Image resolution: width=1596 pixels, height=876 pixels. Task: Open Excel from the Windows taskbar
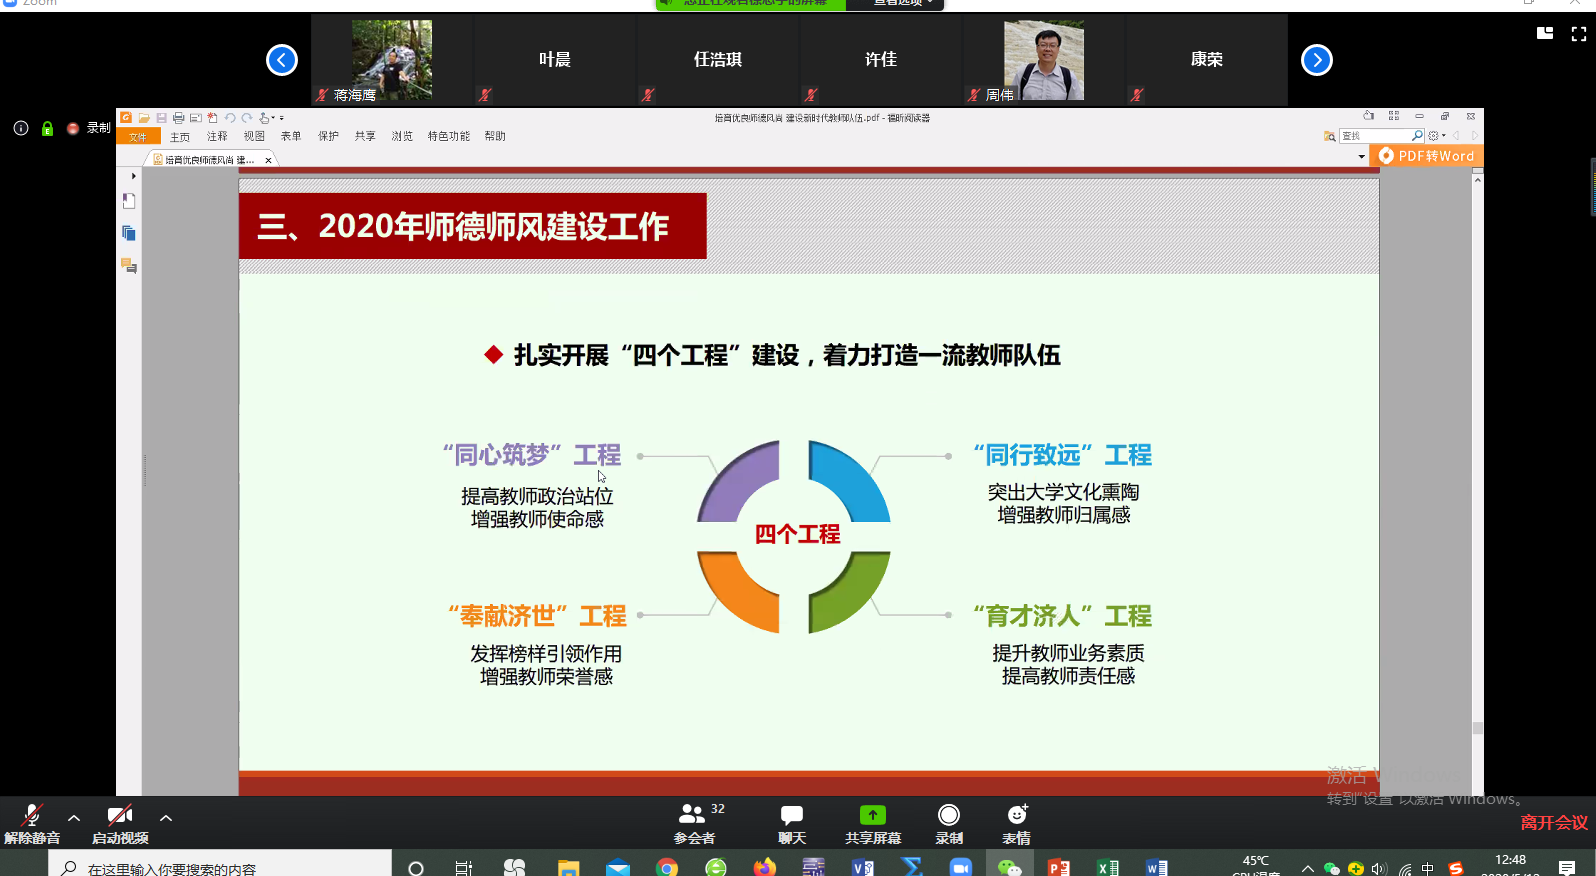point(1108,867)
